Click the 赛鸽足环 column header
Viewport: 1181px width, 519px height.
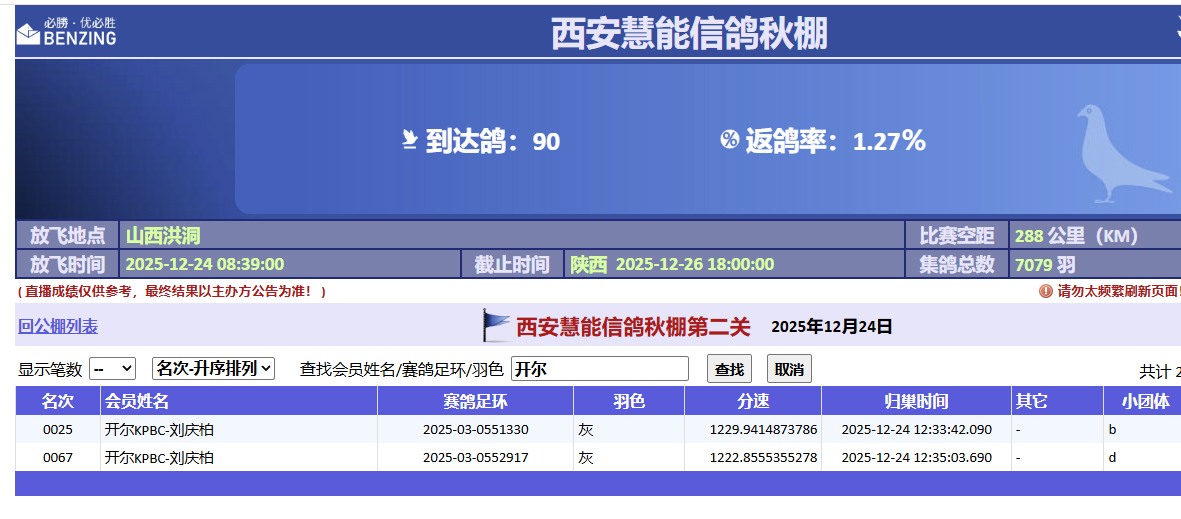click(x=475, y=401)
